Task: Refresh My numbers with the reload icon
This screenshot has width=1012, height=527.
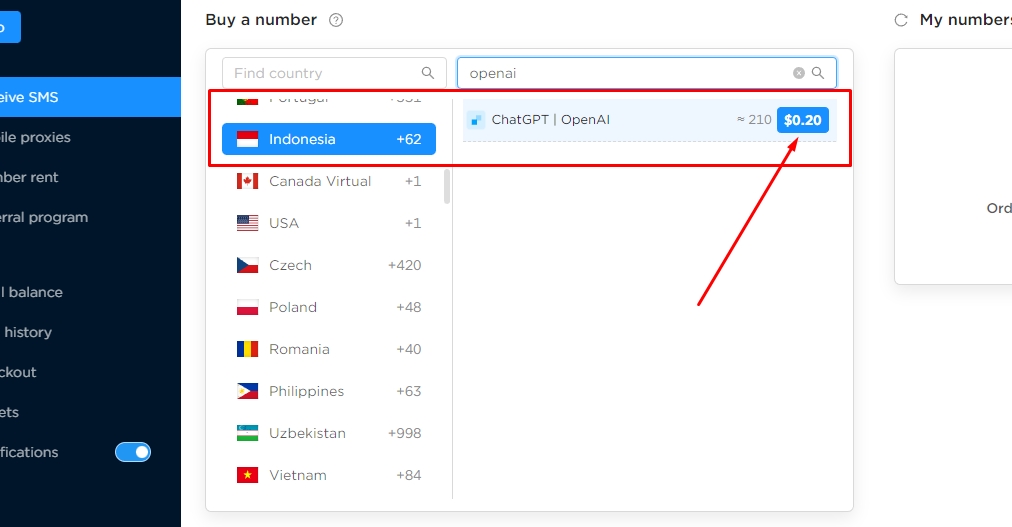Action: [x=901, y=20]
